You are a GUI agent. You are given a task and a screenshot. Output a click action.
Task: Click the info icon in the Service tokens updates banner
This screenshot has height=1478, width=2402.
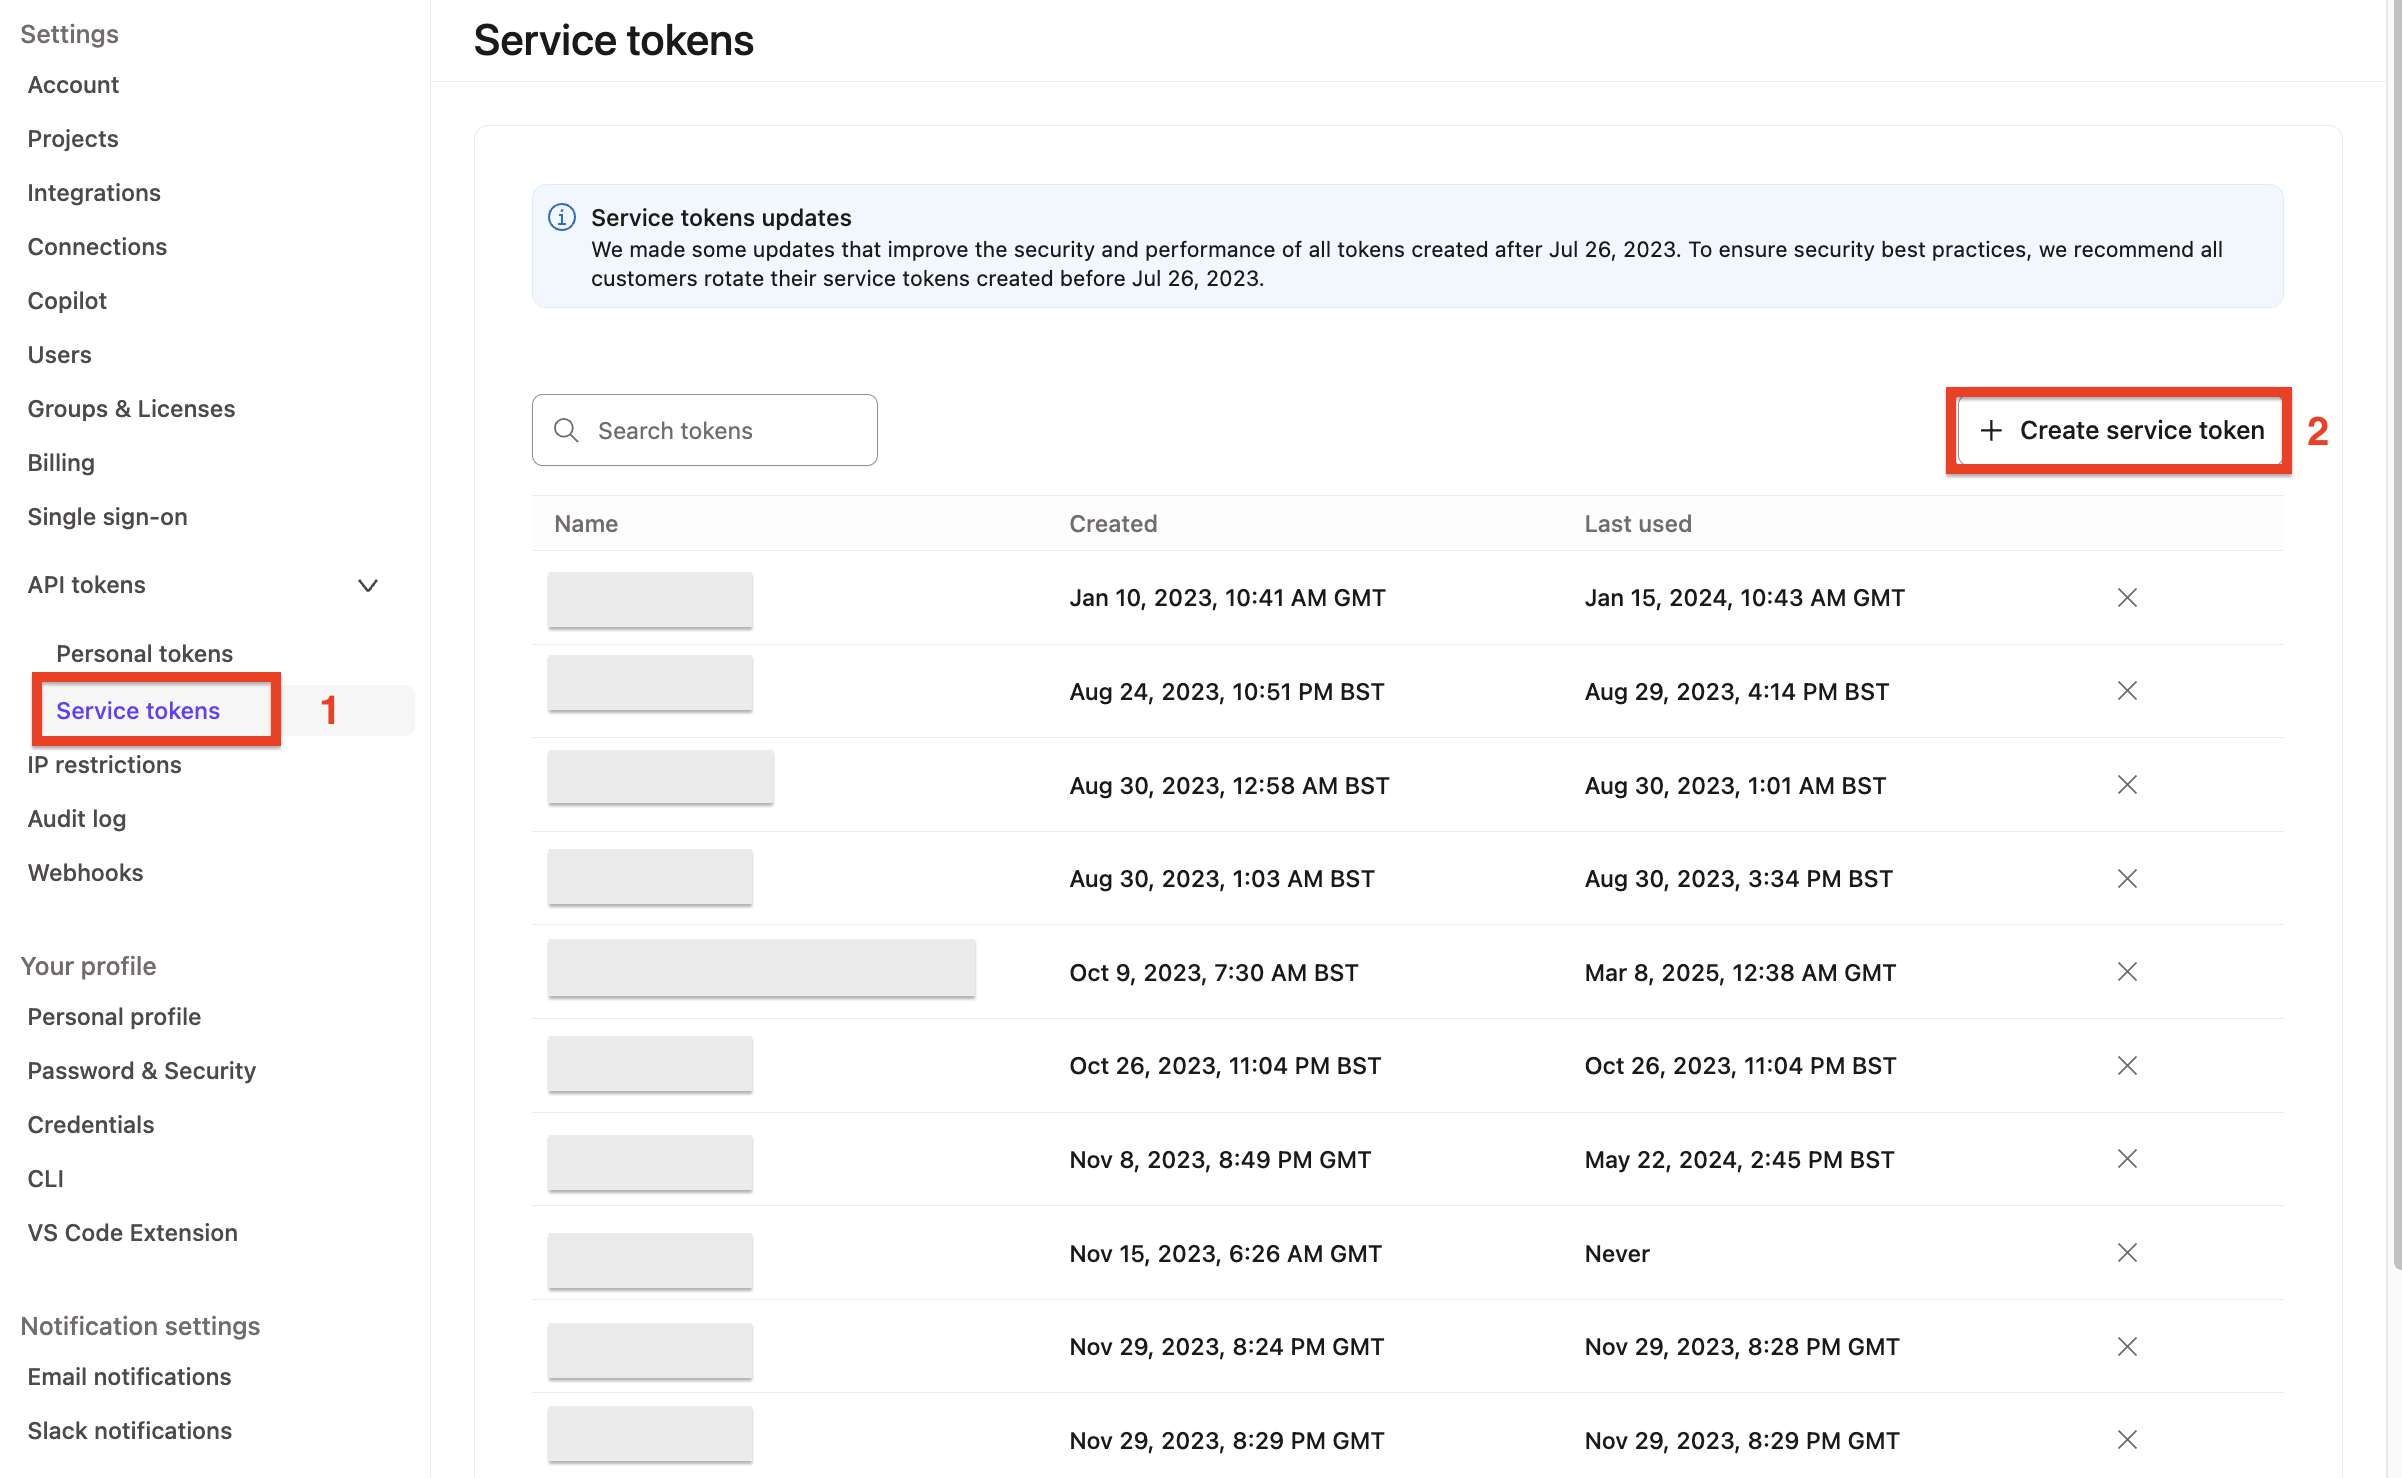[561, 217]
